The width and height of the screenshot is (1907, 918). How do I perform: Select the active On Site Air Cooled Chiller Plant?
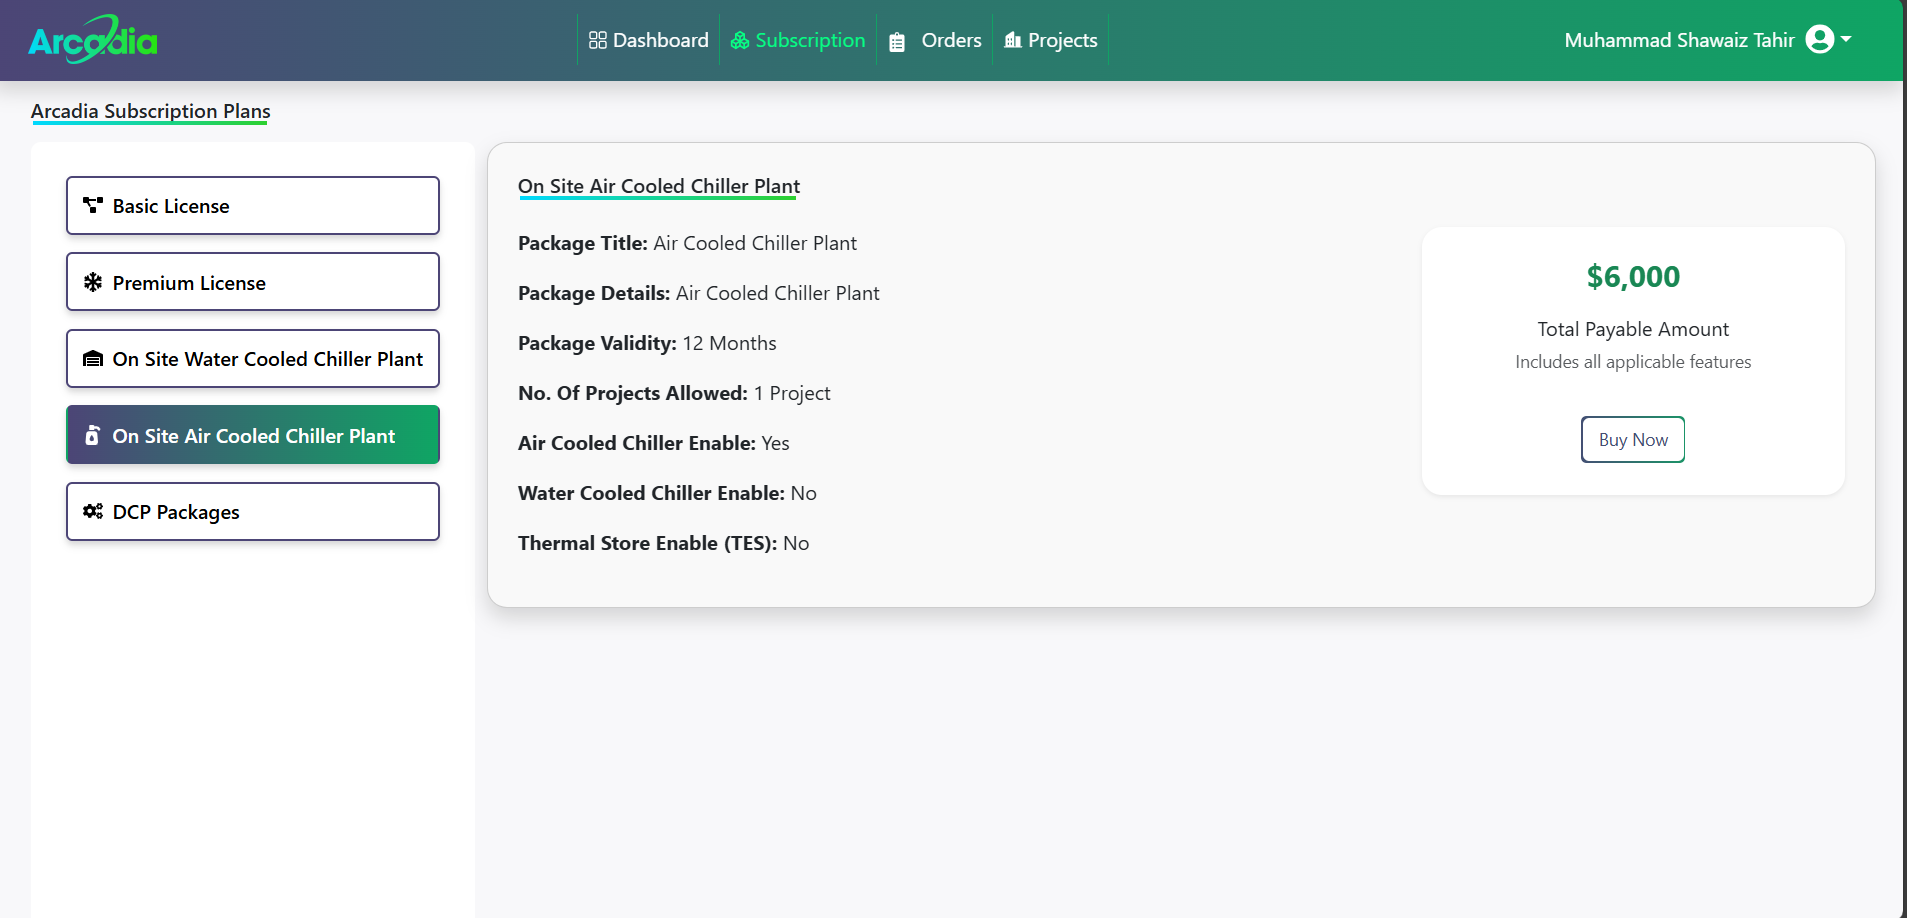(x=253, y=435)
